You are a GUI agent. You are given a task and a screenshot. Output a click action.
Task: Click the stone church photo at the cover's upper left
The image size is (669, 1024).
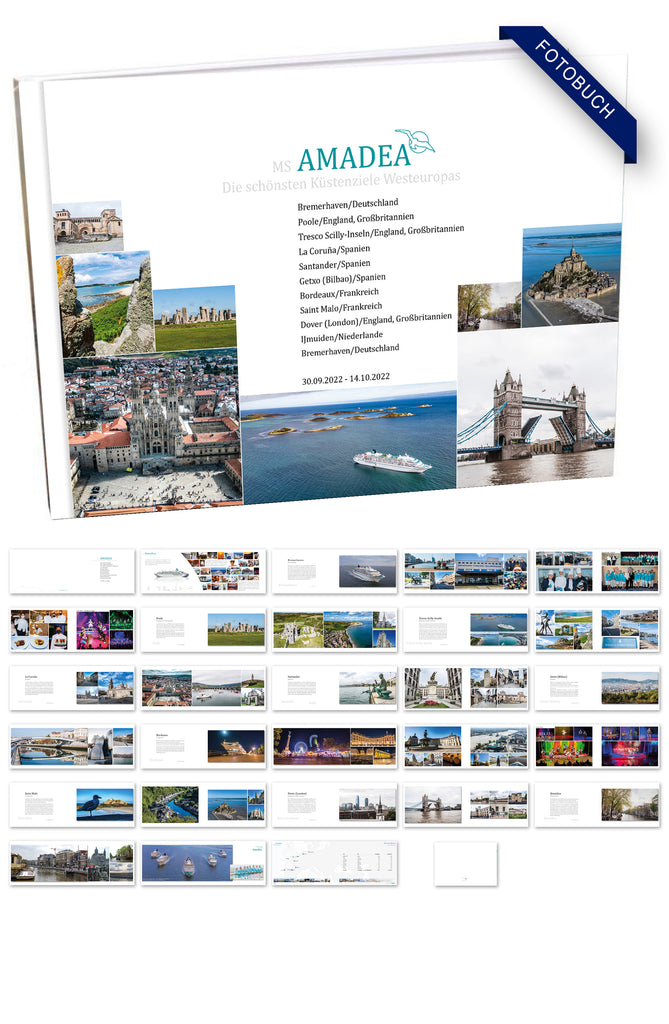(88, 228)
